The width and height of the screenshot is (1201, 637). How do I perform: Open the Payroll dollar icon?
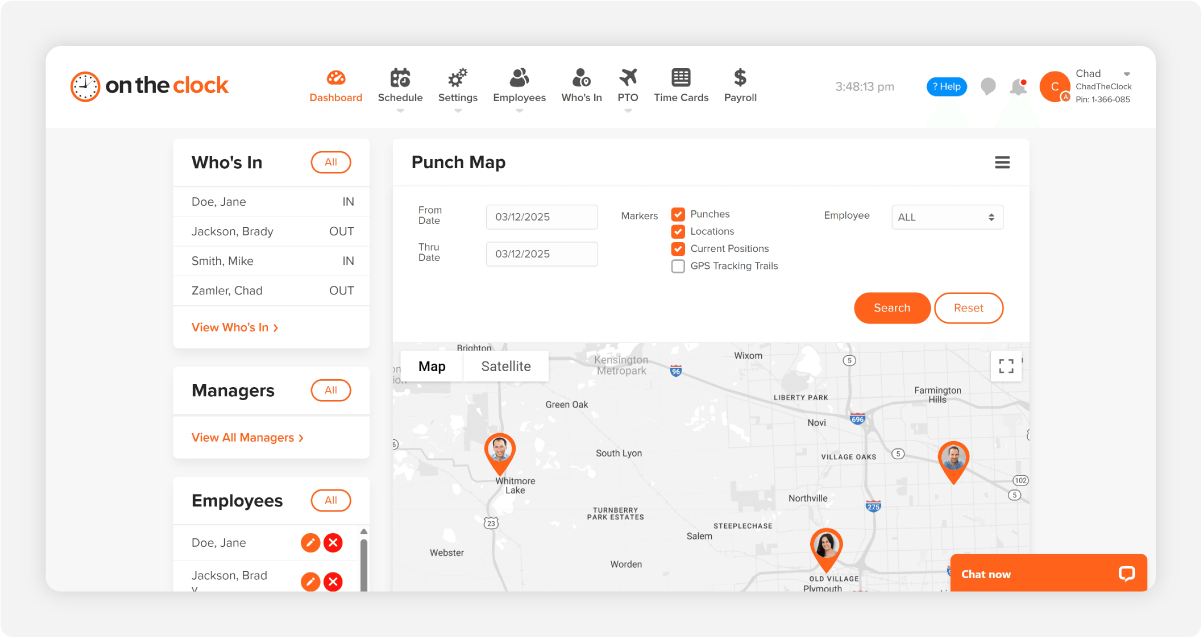(x=740, y=78)
